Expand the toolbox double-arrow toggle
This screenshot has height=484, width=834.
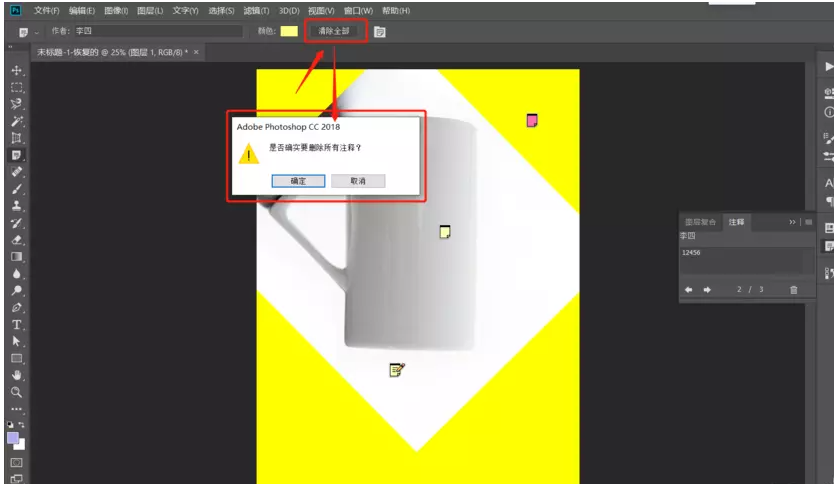click(x=10, y=47)
